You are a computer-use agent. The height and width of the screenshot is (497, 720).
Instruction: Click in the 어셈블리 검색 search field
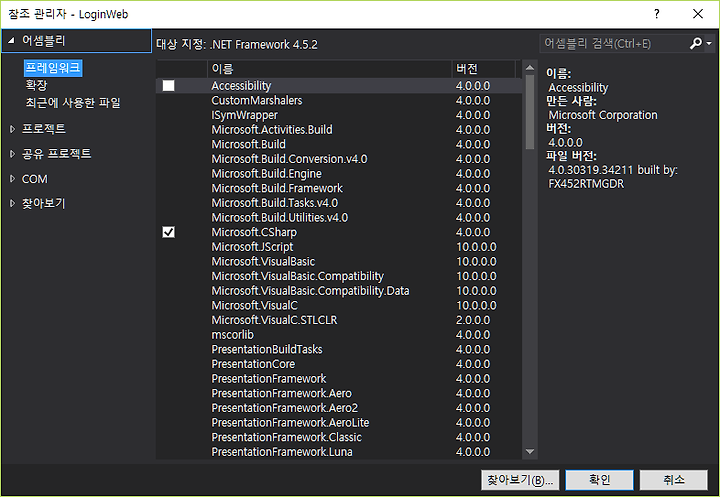tap(613, 44)
